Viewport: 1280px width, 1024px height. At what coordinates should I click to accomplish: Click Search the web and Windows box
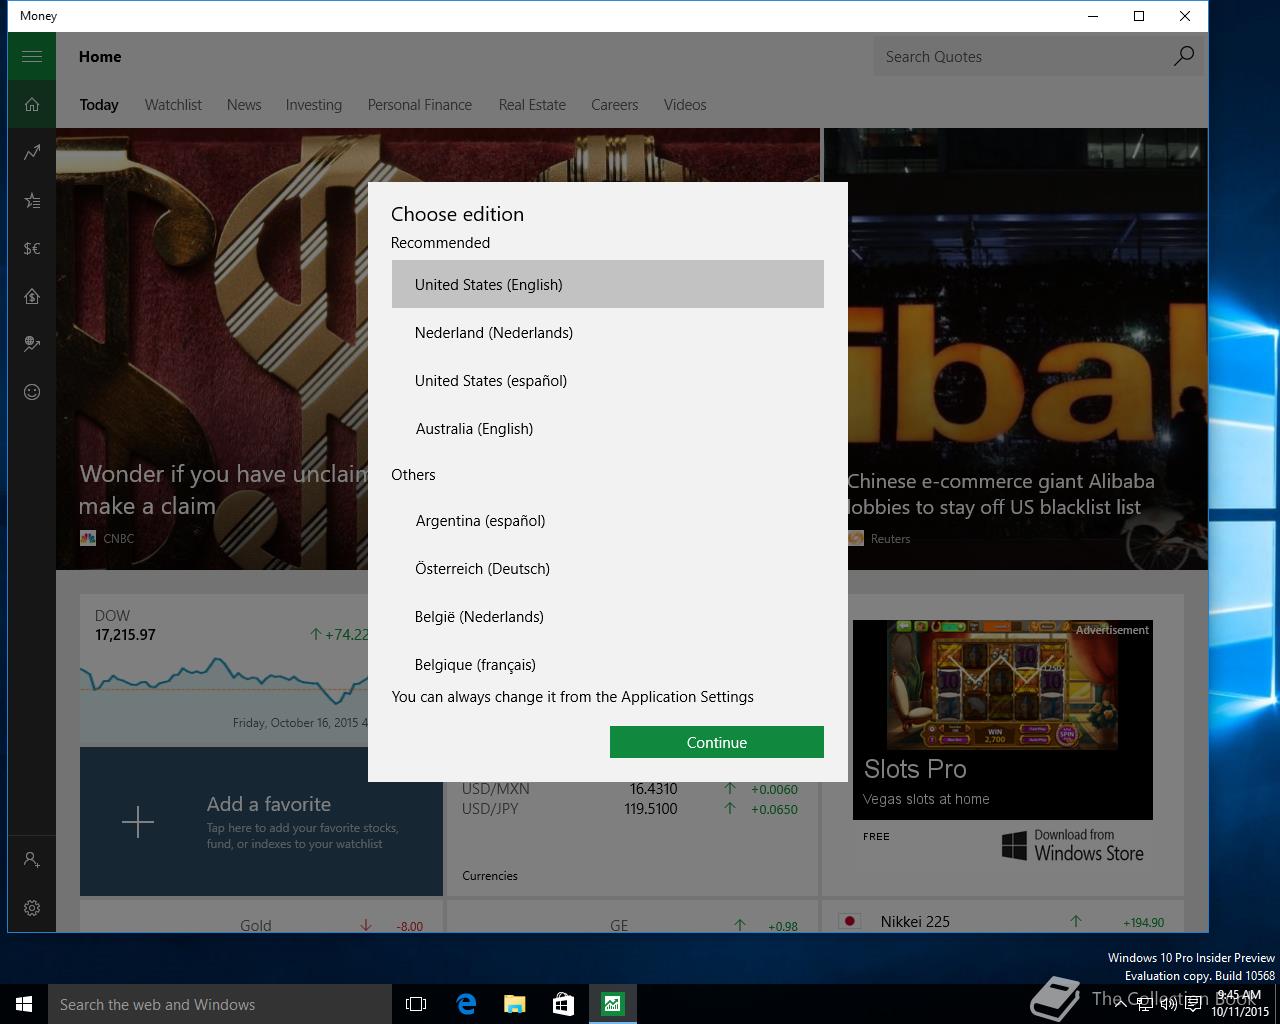coord(219,1004)
